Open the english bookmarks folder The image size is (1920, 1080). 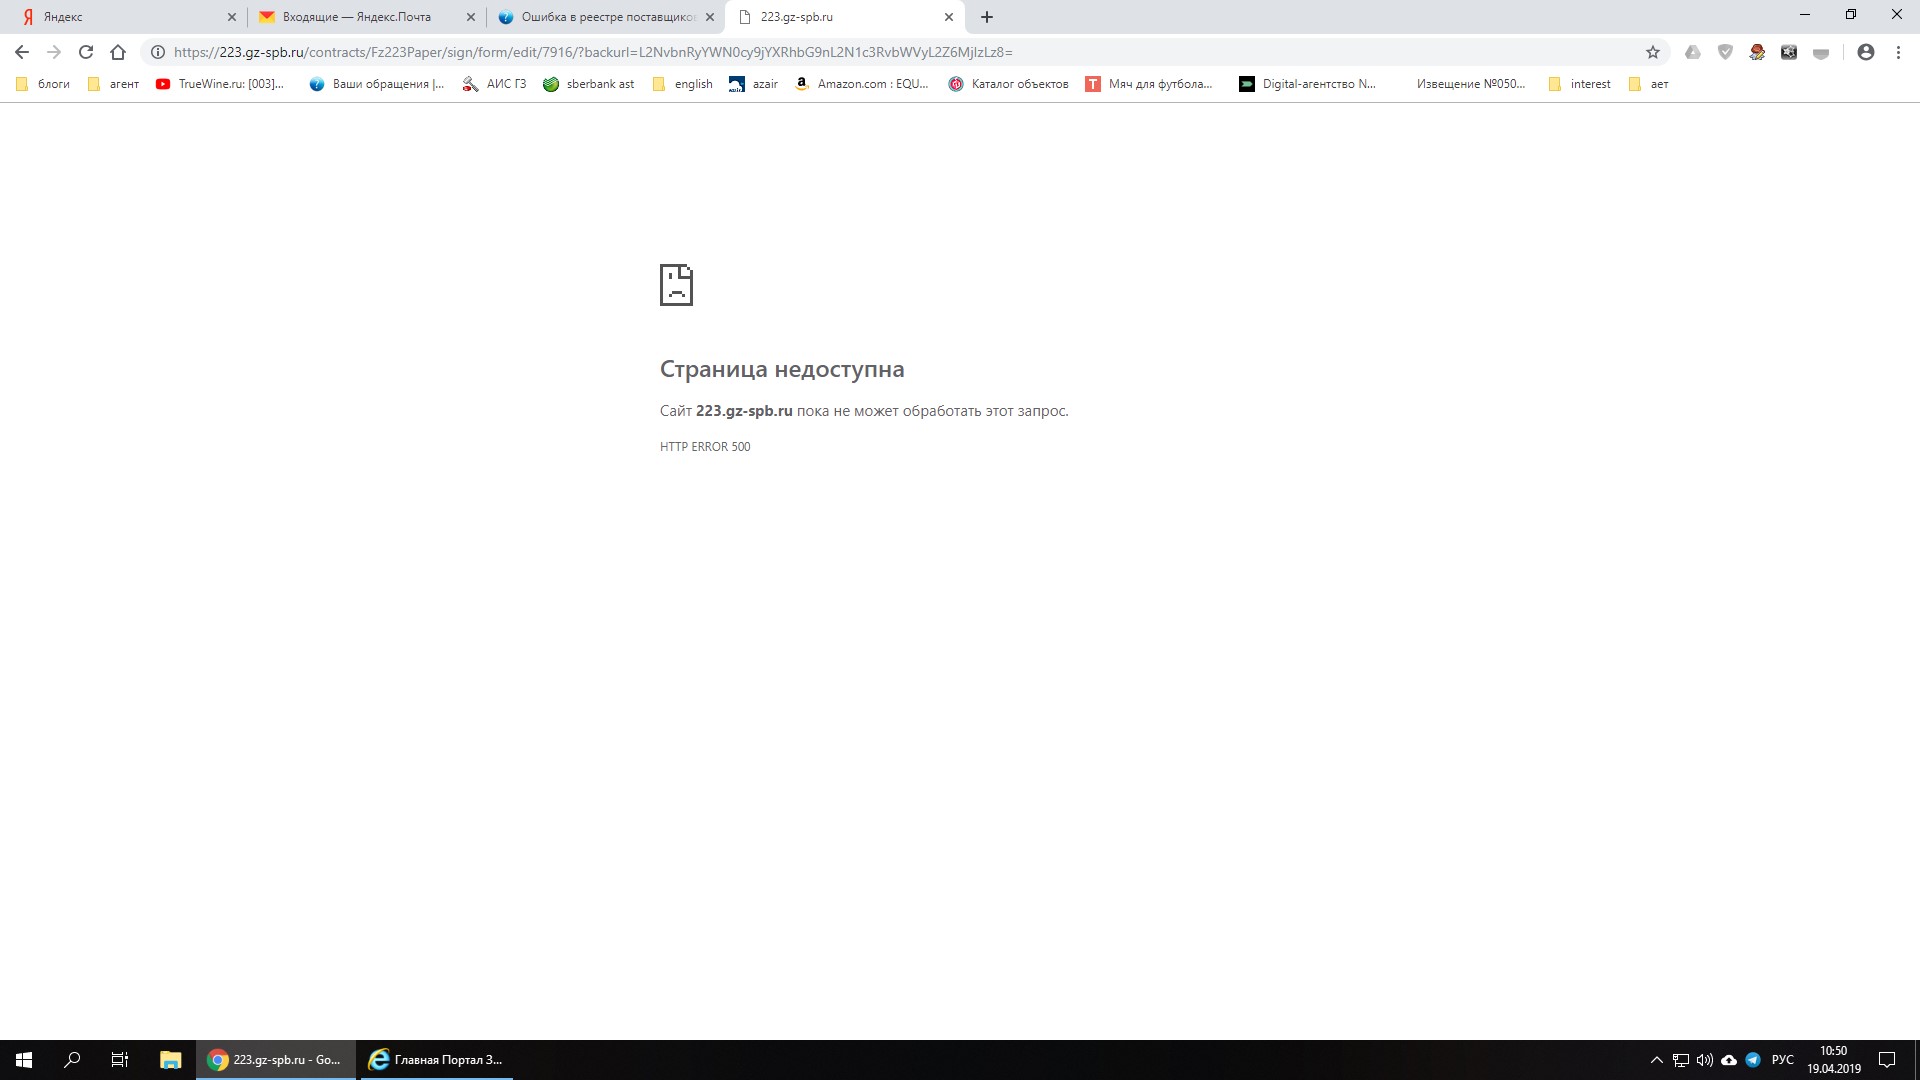tap(683, 84)
